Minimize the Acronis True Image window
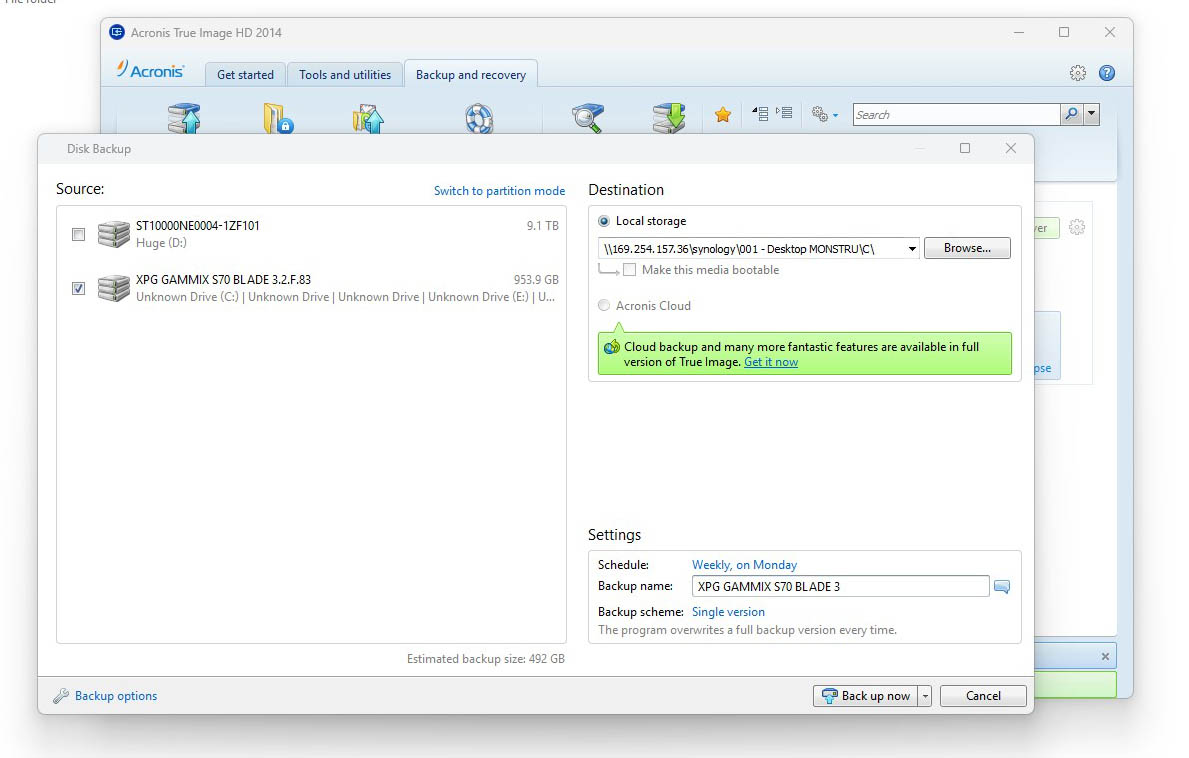This screenshot has width=1189, height=758. [1018, 33]
